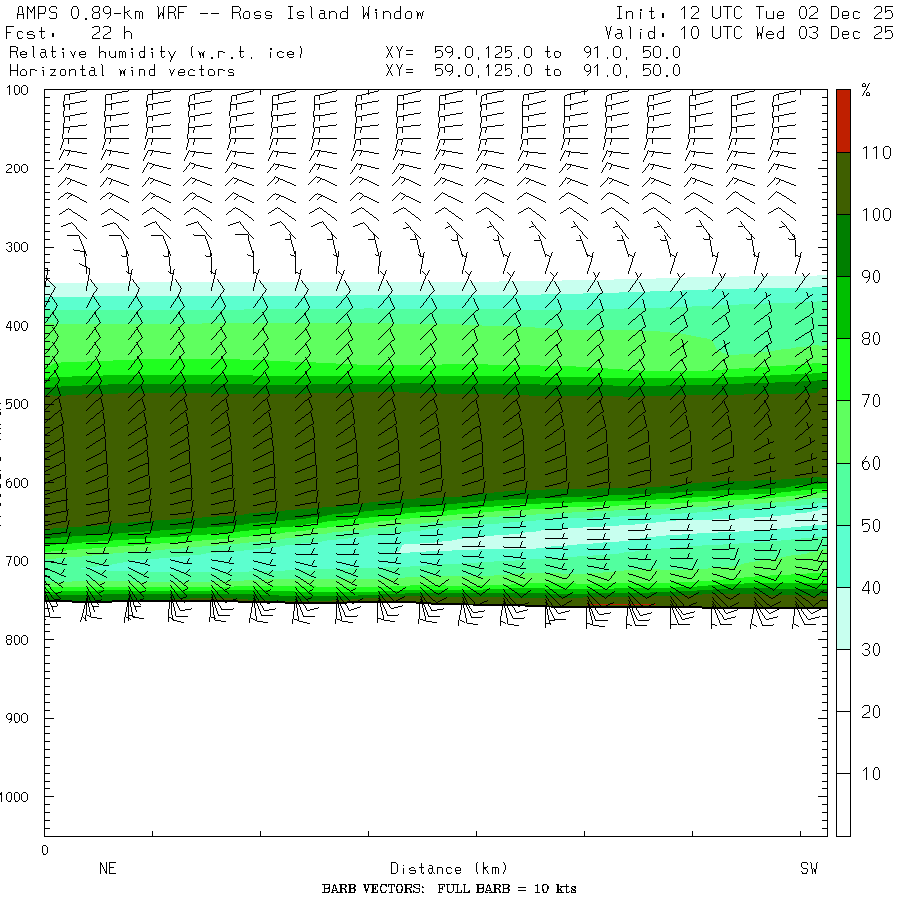Click the pale mint swatch between 30 and 40
The width and height of the screenshot is (900, 900).
pos(843,618)
